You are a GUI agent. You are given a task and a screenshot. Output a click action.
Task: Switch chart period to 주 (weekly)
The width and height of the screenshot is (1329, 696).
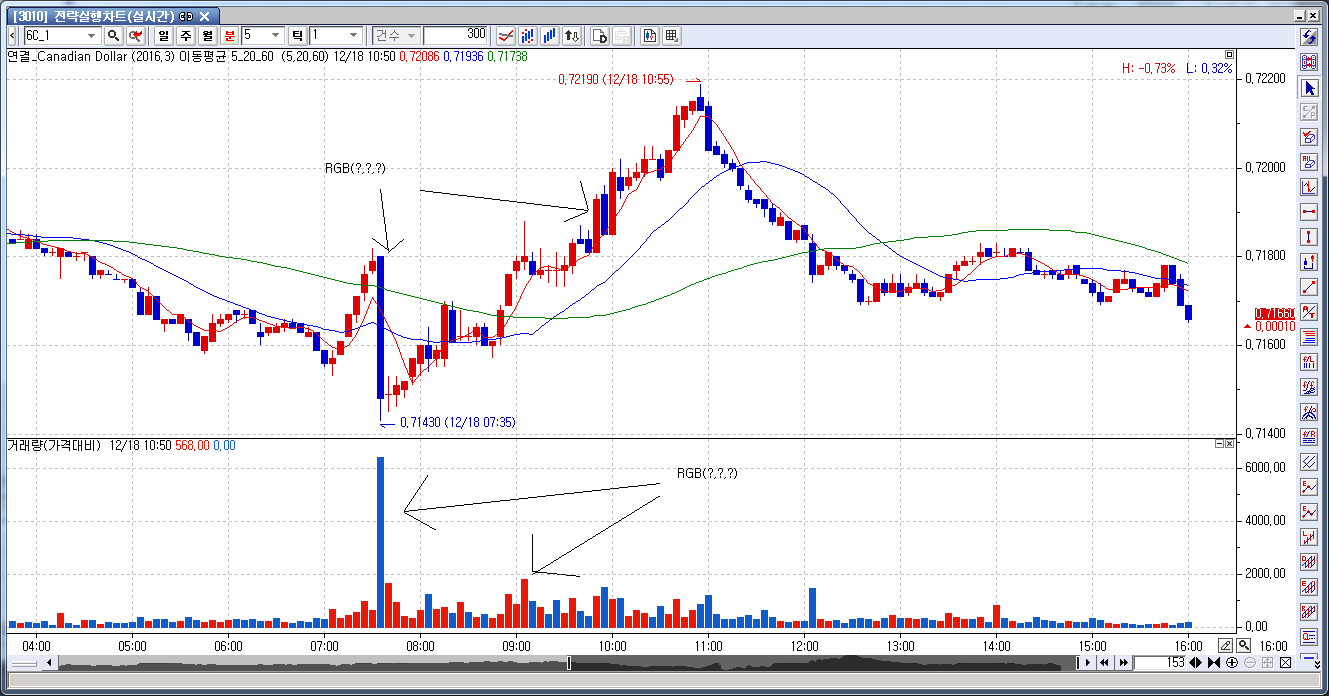click(x=185, y=36)
